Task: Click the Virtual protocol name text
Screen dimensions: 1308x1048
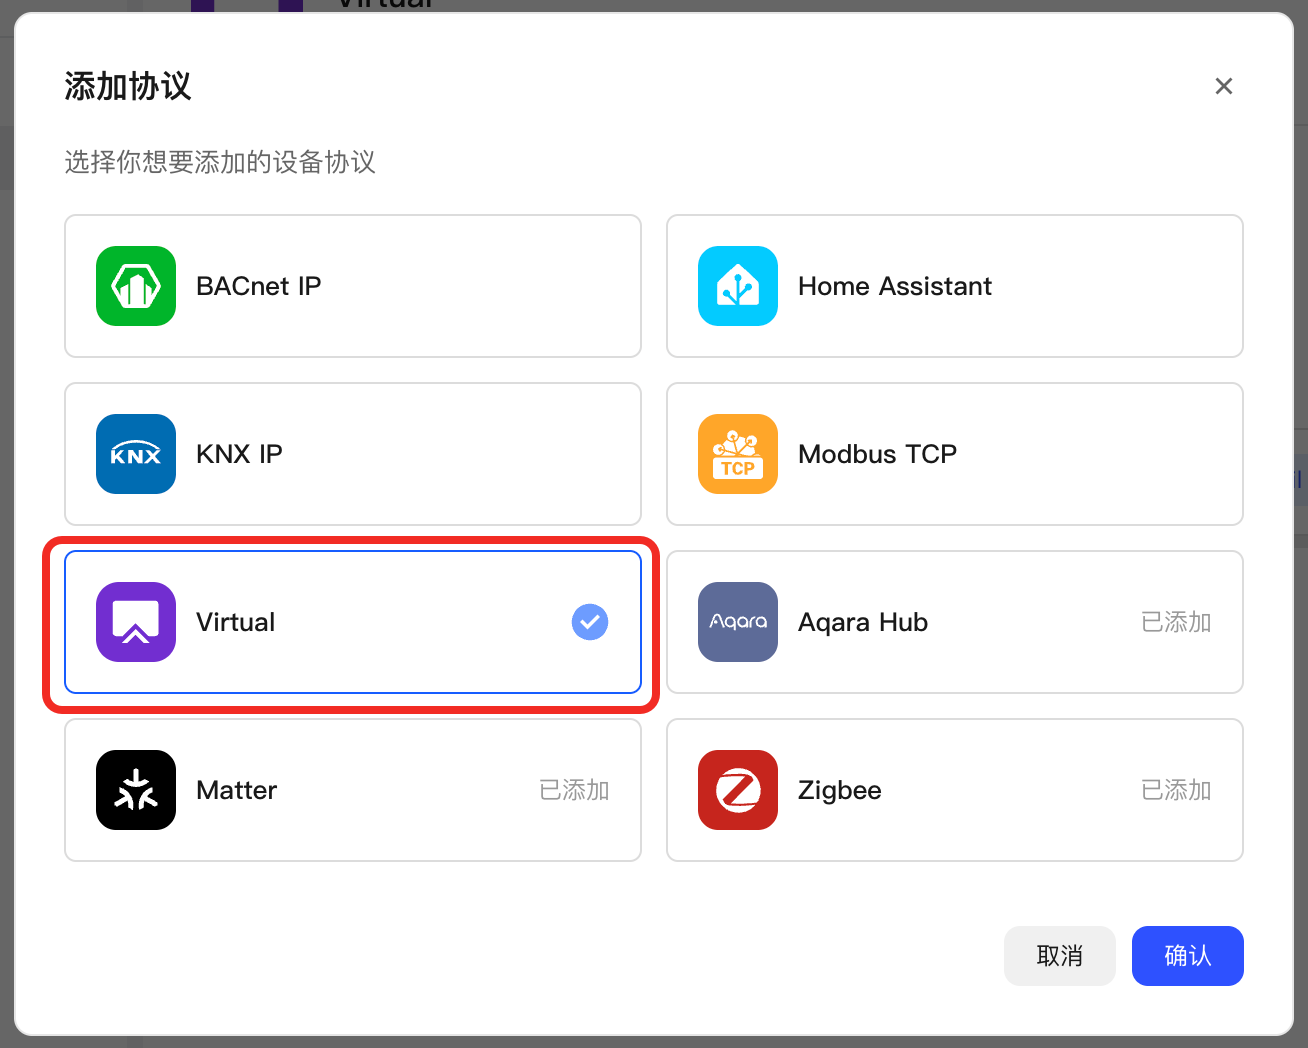Action: pyautogui.click(x=235, y=622)
